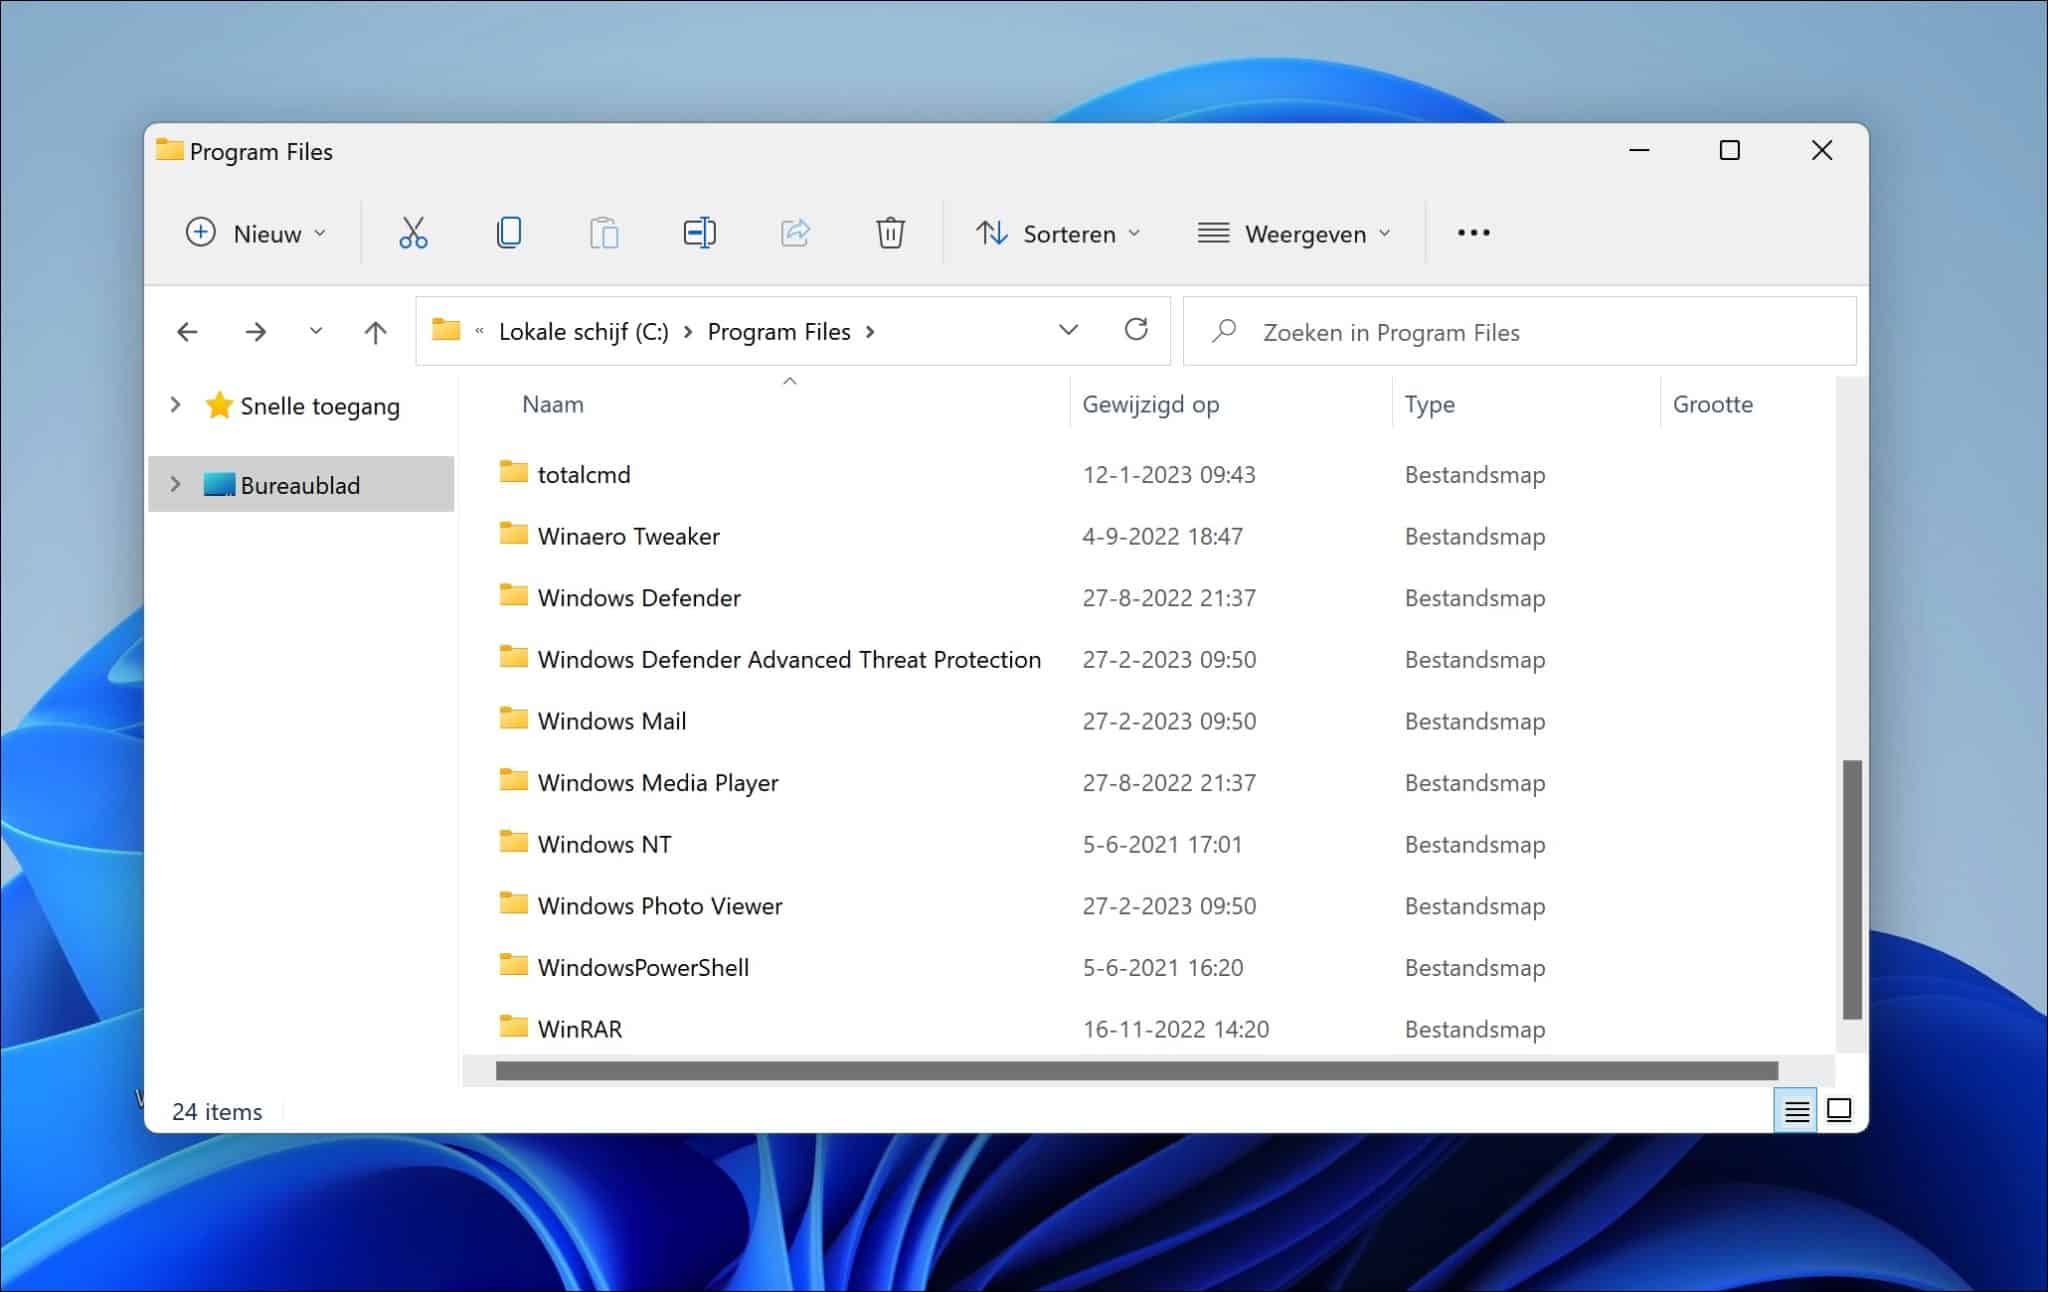Image resolution: width=2048 pixels, height=1292 pixels.
Task: Expand the Bureaublad tree node
Action: tap(176, 484)
